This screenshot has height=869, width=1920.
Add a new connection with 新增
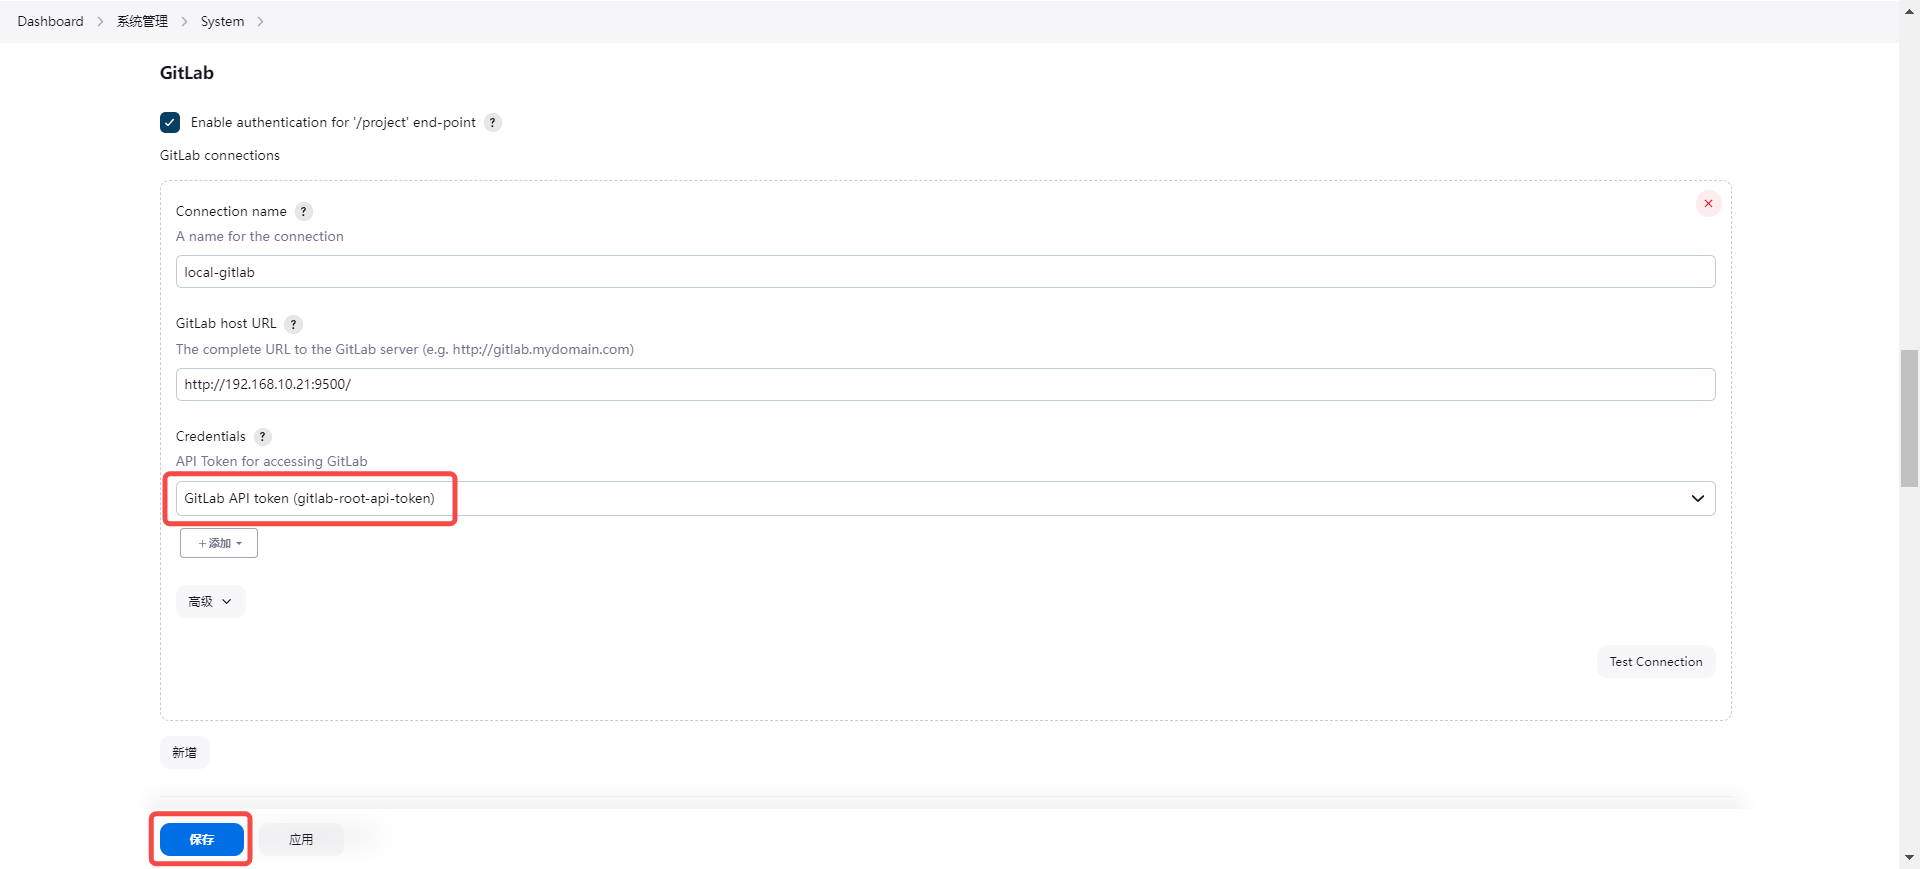pos(185,753)
